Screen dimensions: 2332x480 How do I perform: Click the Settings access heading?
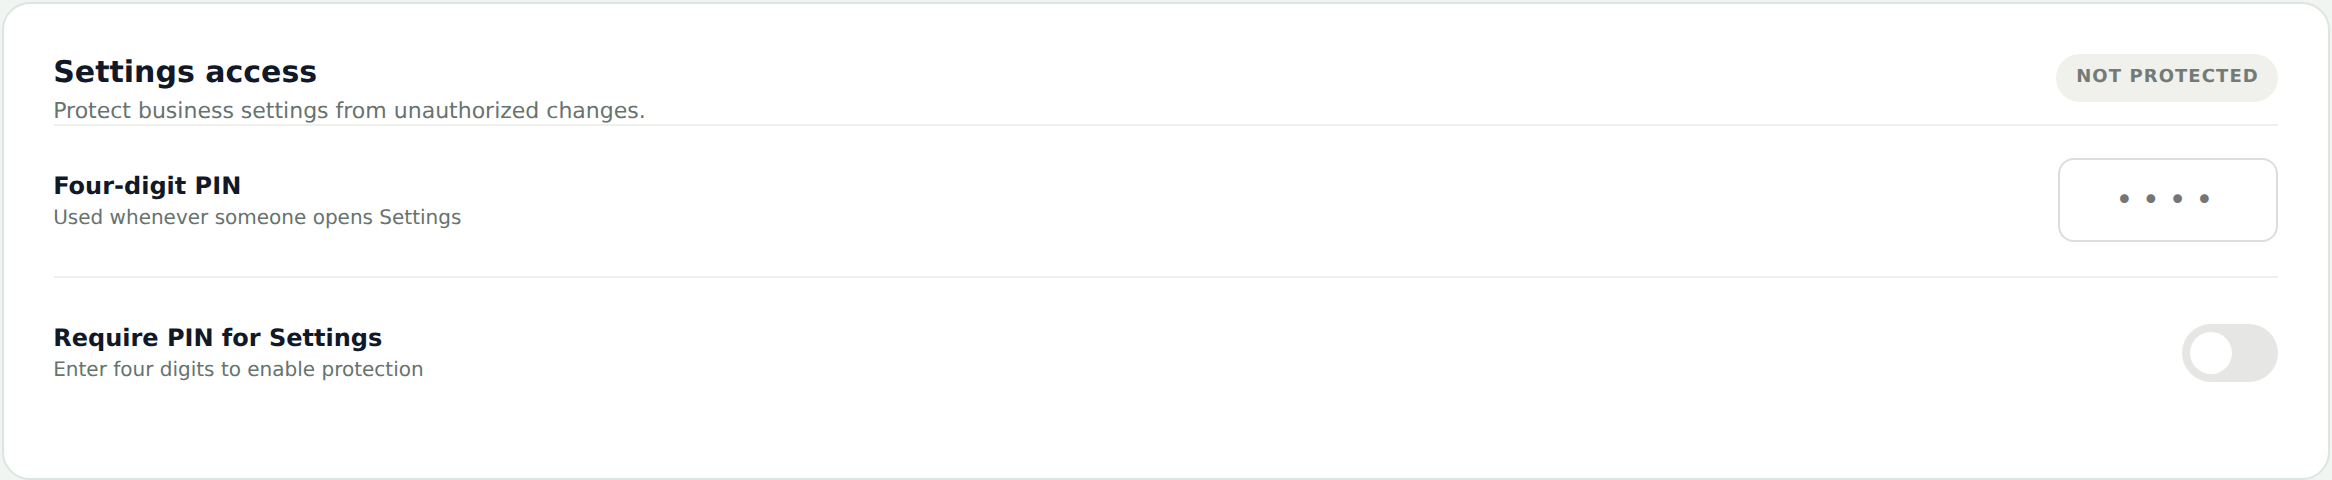click(x=185, y=72)
